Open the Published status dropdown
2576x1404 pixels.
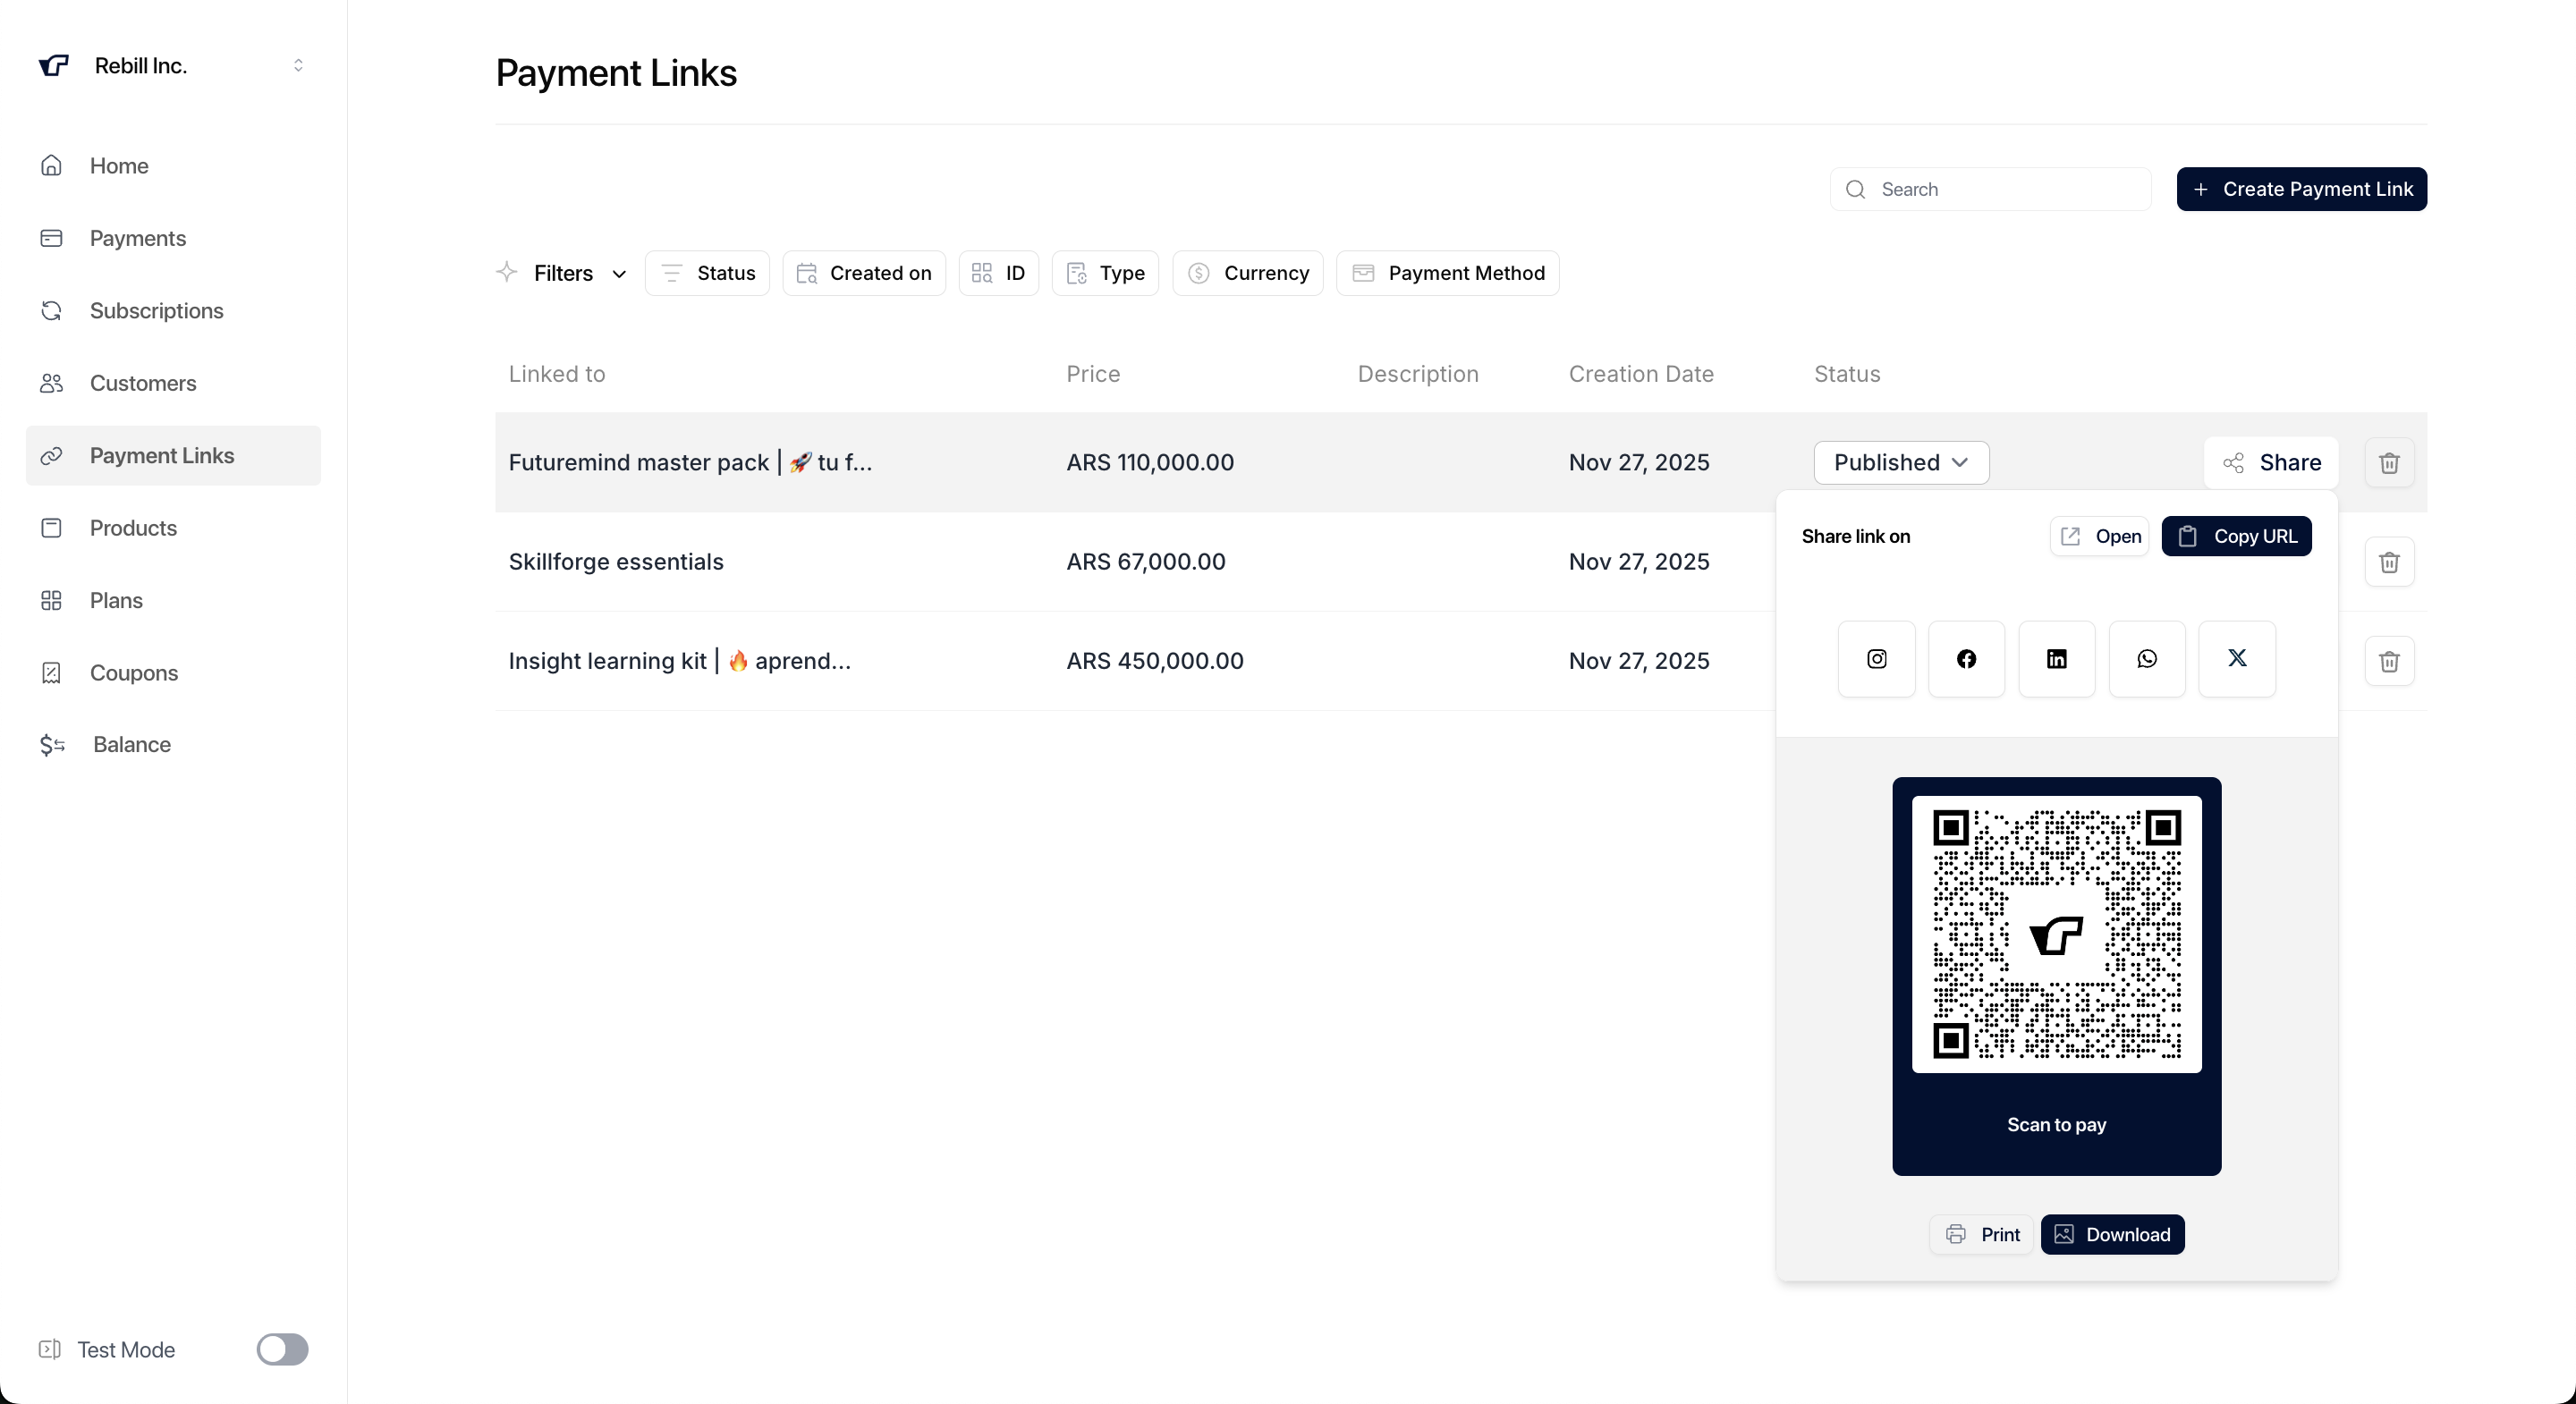tap(1900, 462)
